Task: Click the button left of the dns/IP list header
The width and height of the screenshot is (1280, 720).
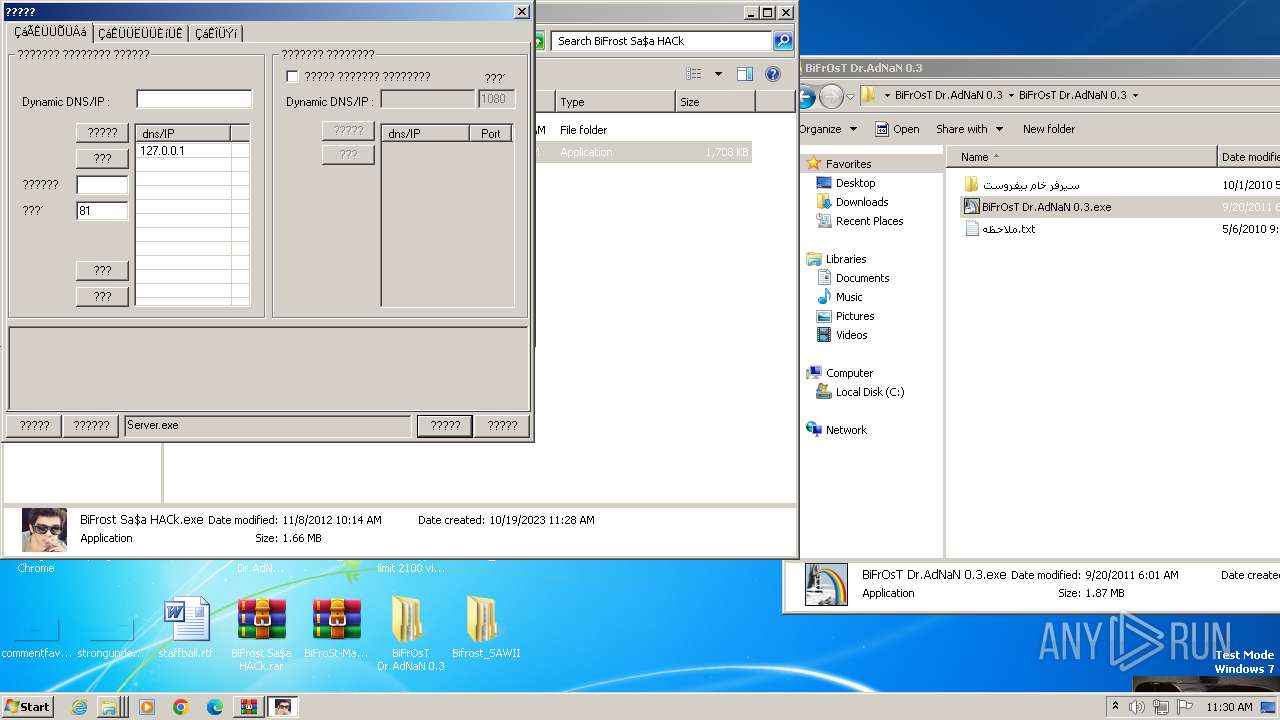Action: [x=102, y=133]
